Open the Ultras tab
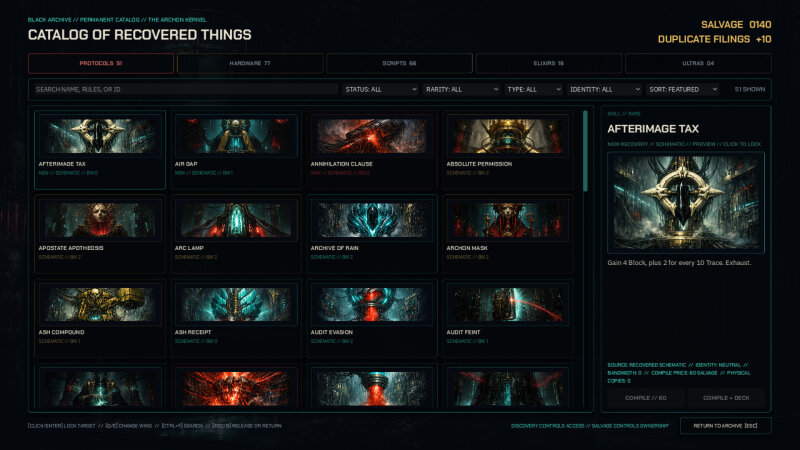 698,63
